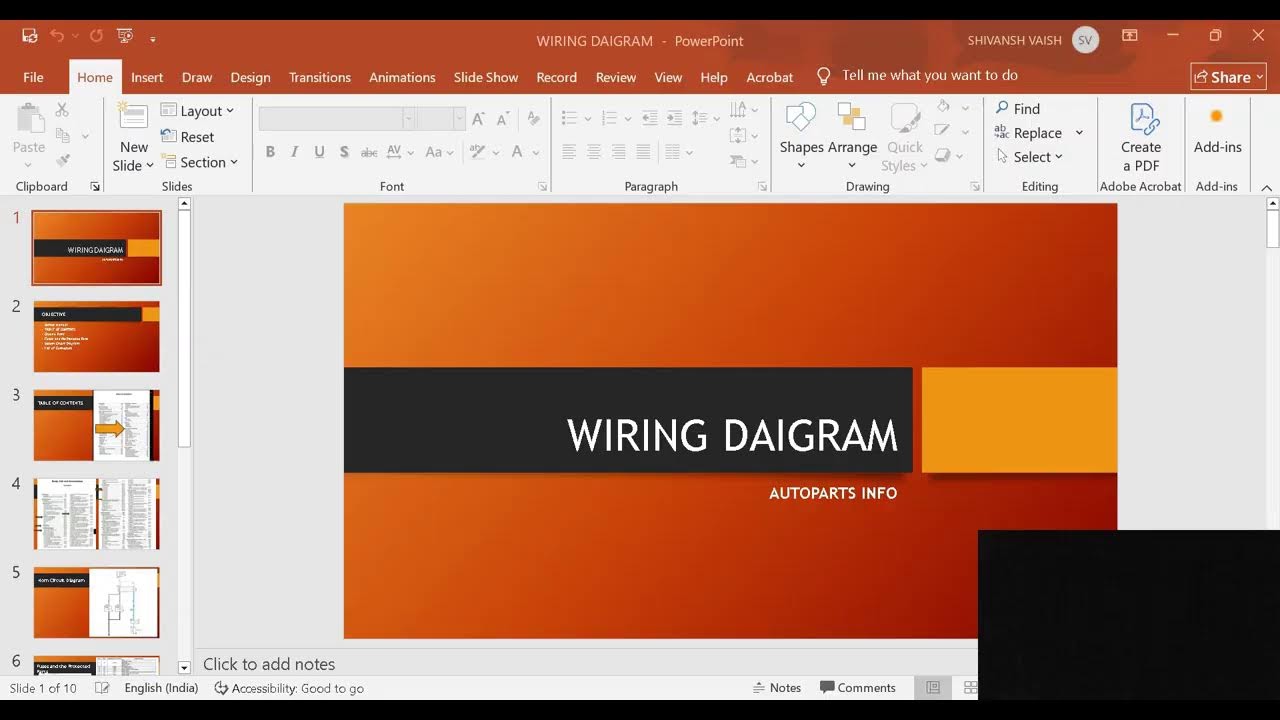Click the Save icon in title bar

pos(30,36)
